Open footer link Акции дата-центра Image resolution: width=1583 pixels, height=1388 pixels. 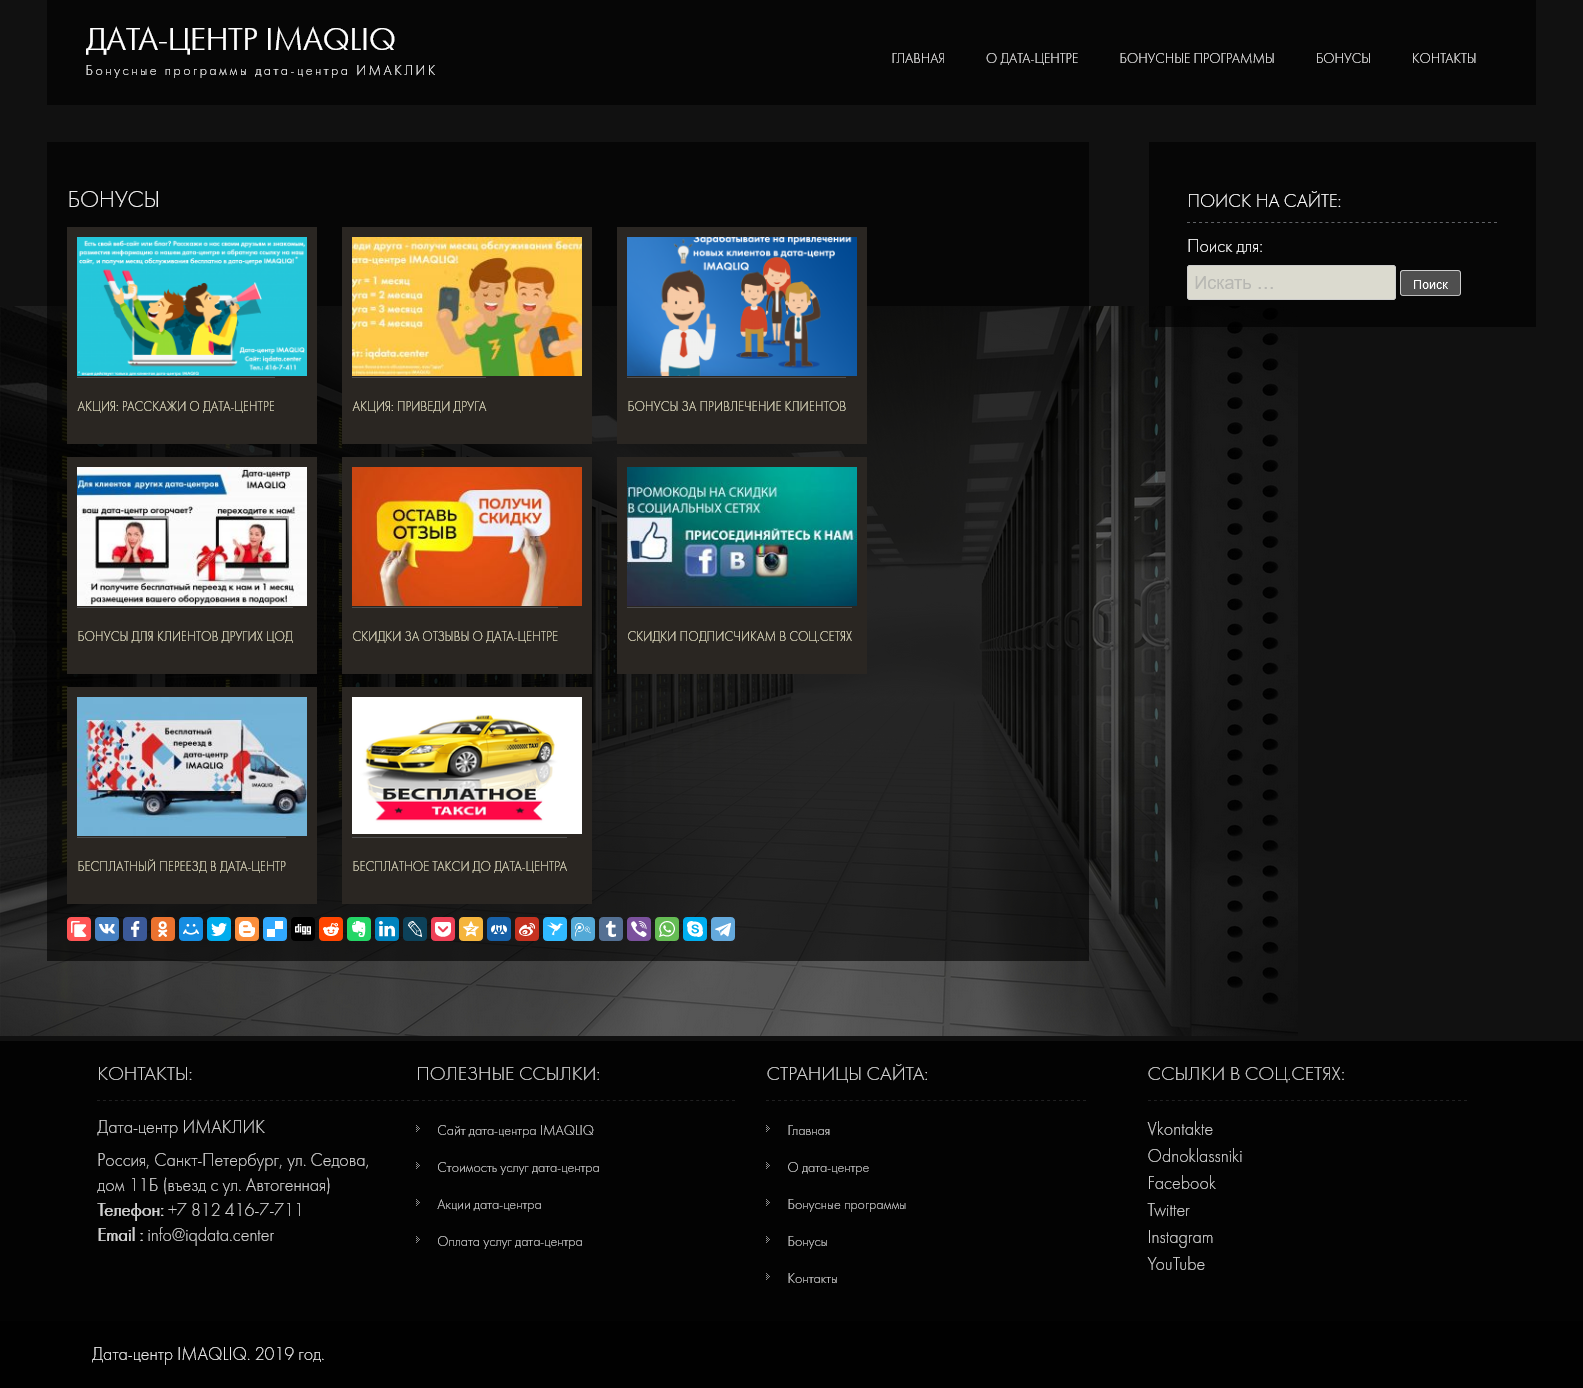point(489,1204)
